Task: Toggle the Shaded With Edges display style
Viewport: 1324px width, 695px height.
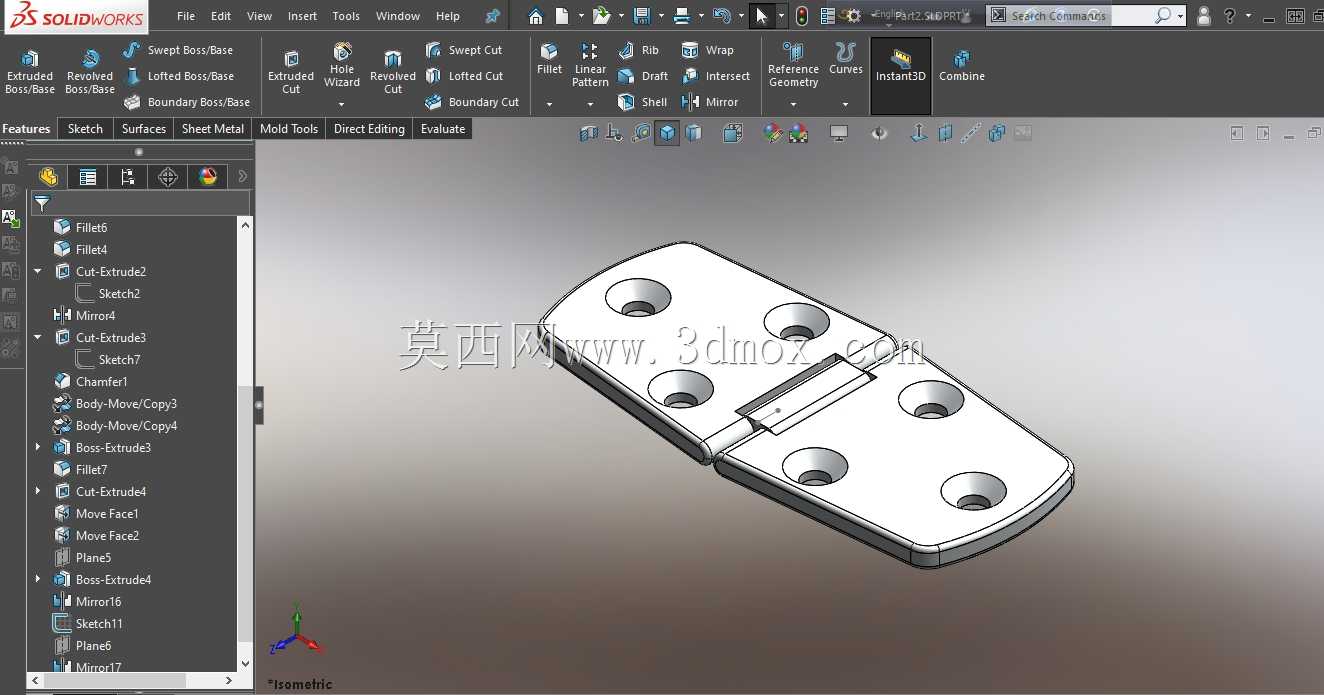Action: pos(667,133)
